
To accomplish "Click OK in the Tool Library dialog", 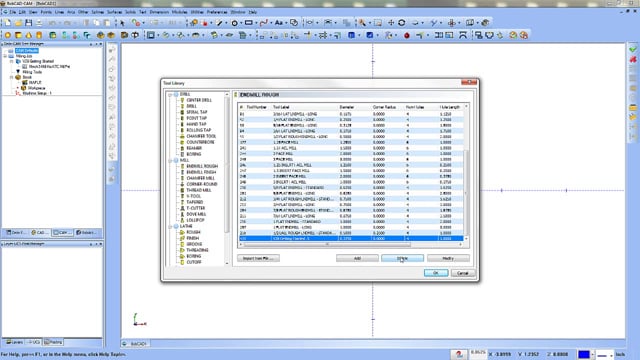I will click(x=436, y=273).
